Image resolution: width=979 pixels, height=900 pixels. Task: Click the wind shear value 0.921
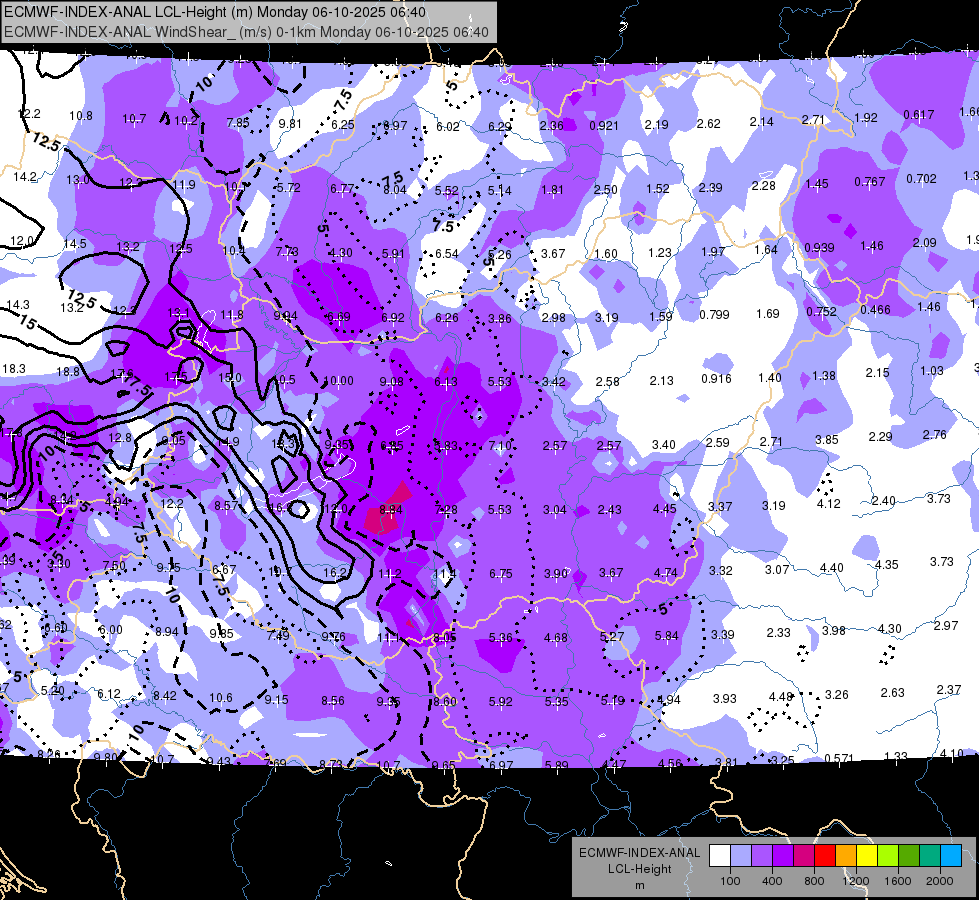click(604, 126)
